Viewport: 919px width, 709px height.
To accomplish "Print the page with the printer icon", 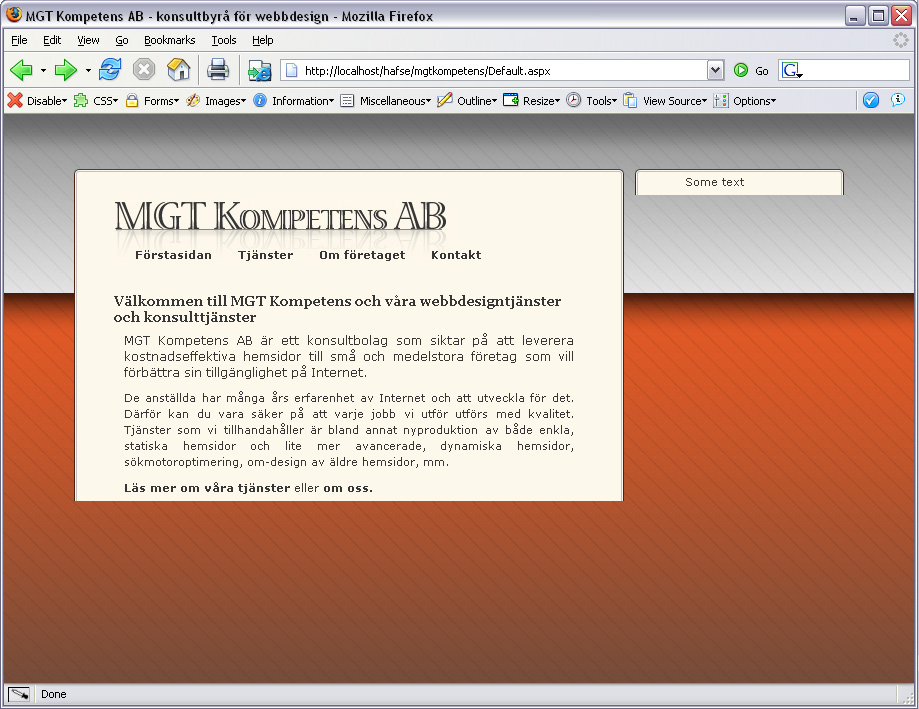I will pyautogui.click(x=218, y=70).
